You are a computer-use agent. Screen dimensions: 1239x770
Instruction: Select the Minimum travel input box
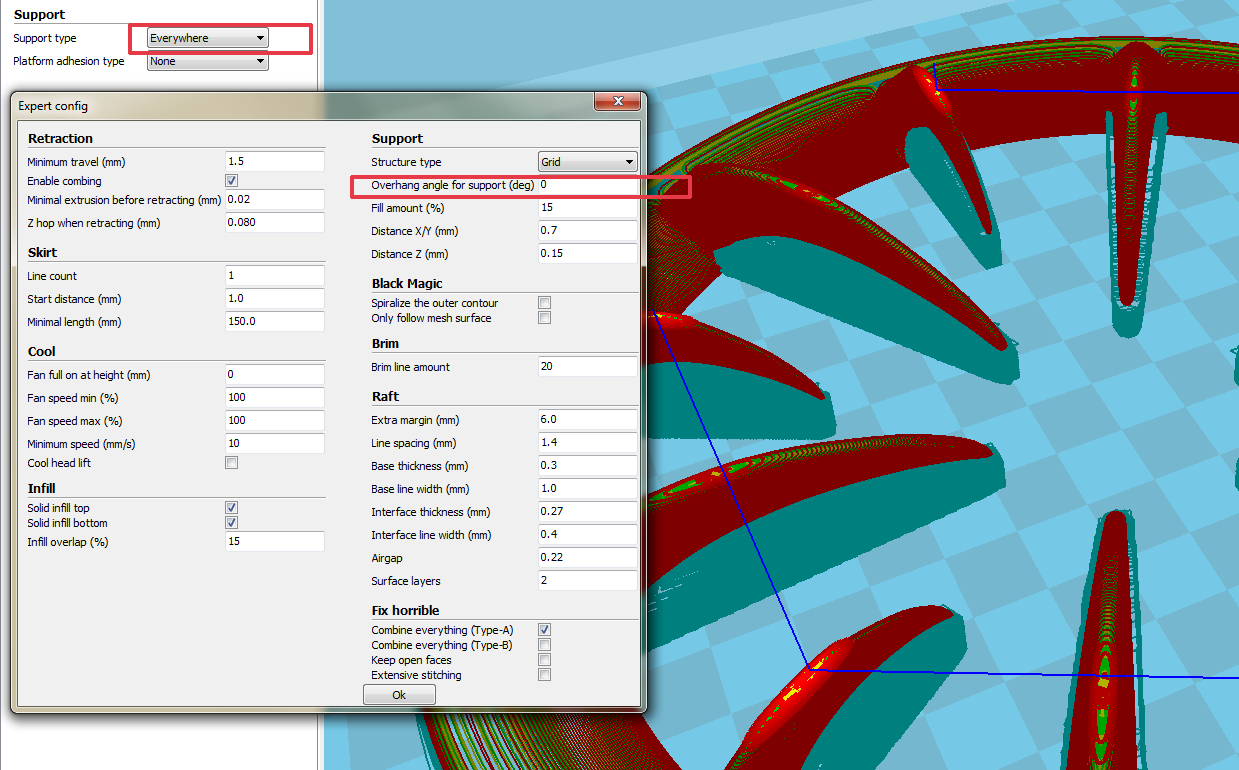click(x=275, y=162)
